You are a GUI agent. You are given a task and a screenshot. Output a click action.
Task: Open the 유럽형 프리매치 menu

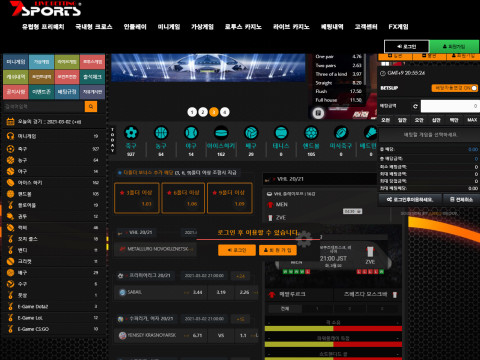coord(43,27)
